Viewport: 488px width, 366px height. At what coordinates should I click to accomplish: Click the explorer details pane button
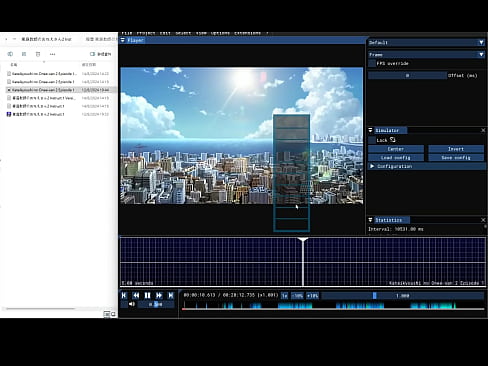click(x=100, y=54)
